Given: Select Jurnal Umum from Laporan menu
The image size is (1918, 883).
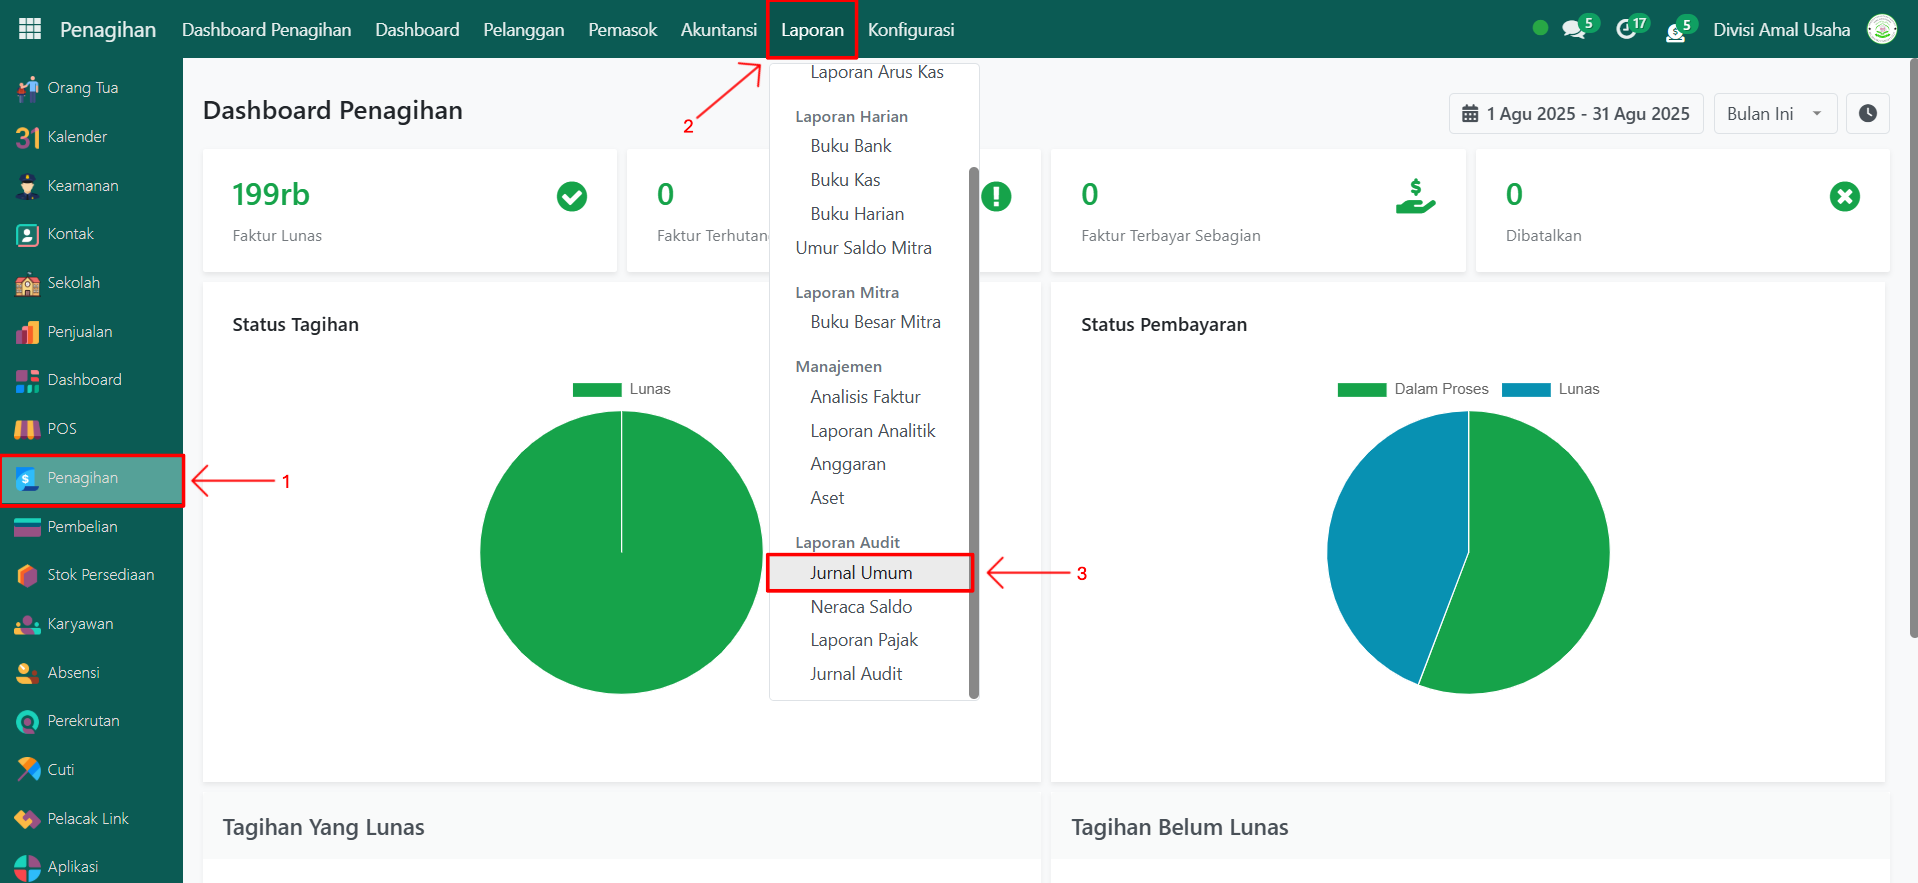Looking at the screenshot, I should pos(861,573).
